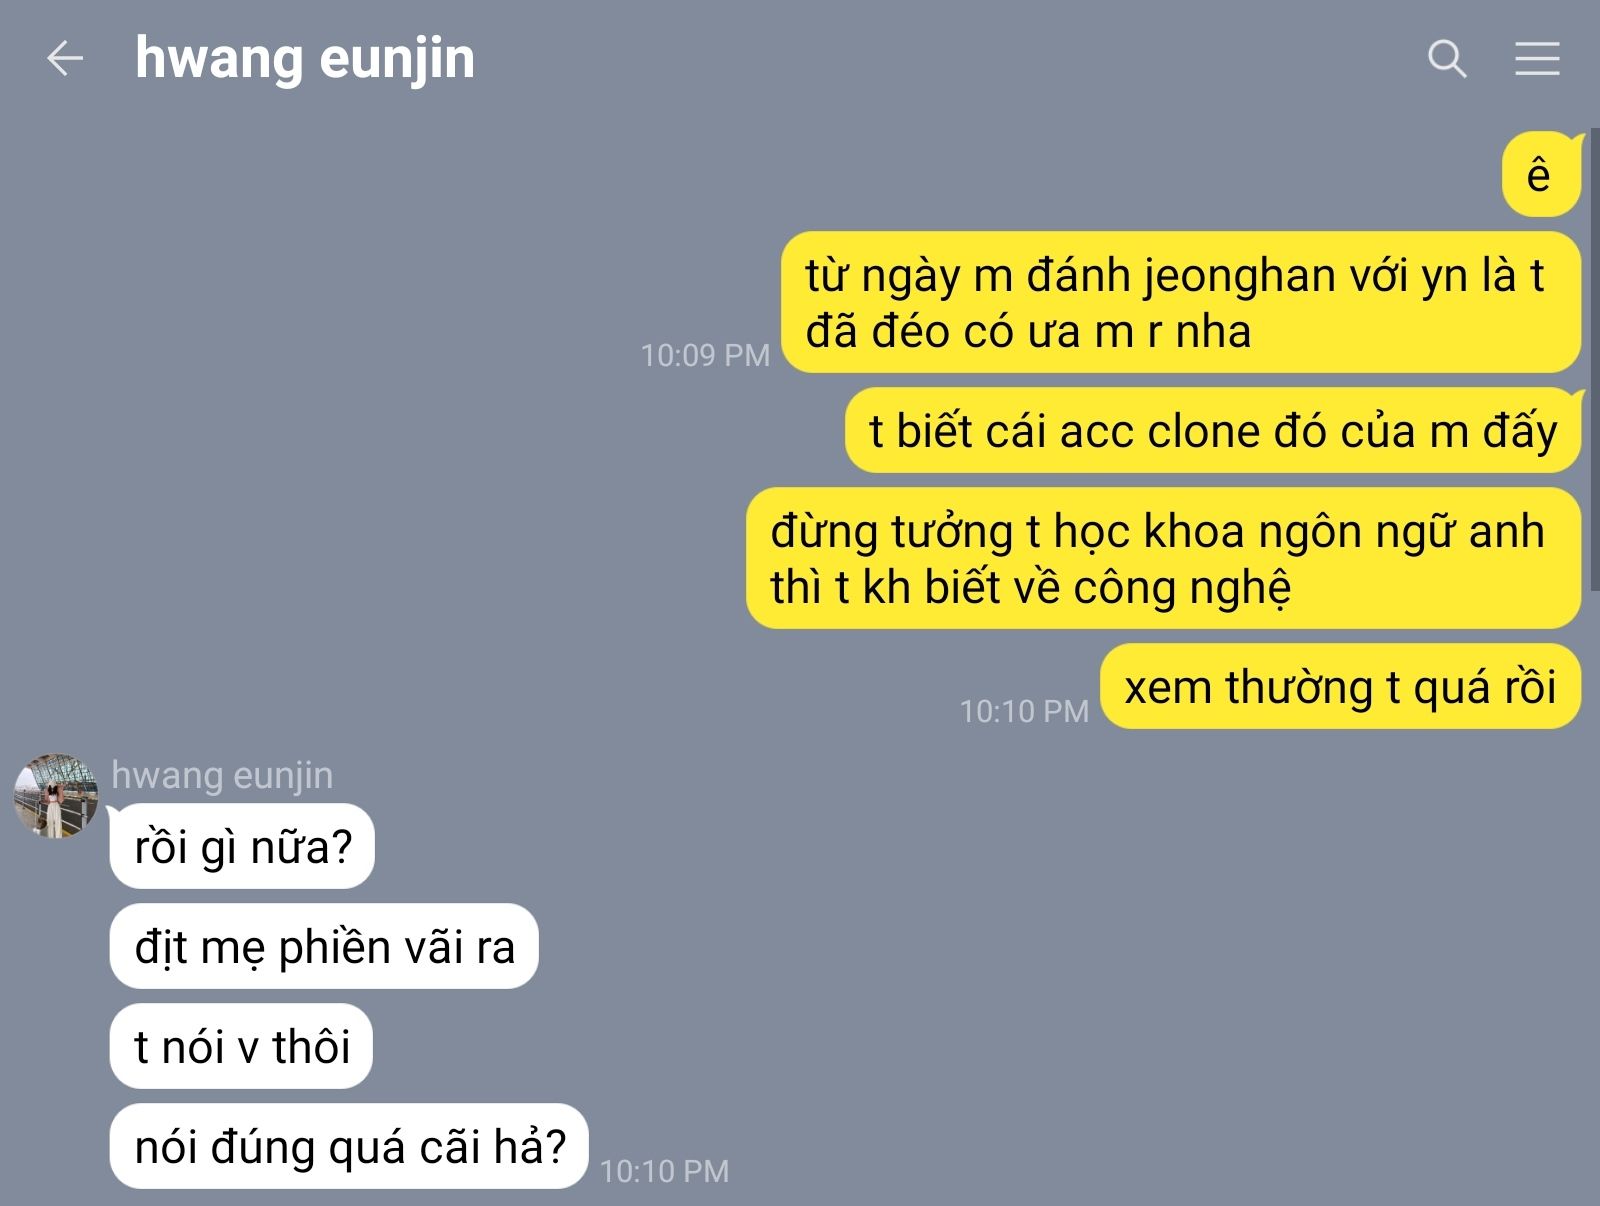This screenshot has height=1206, width=1600.
Task: Go back using the arrow icon
Action: pos(65,58)
